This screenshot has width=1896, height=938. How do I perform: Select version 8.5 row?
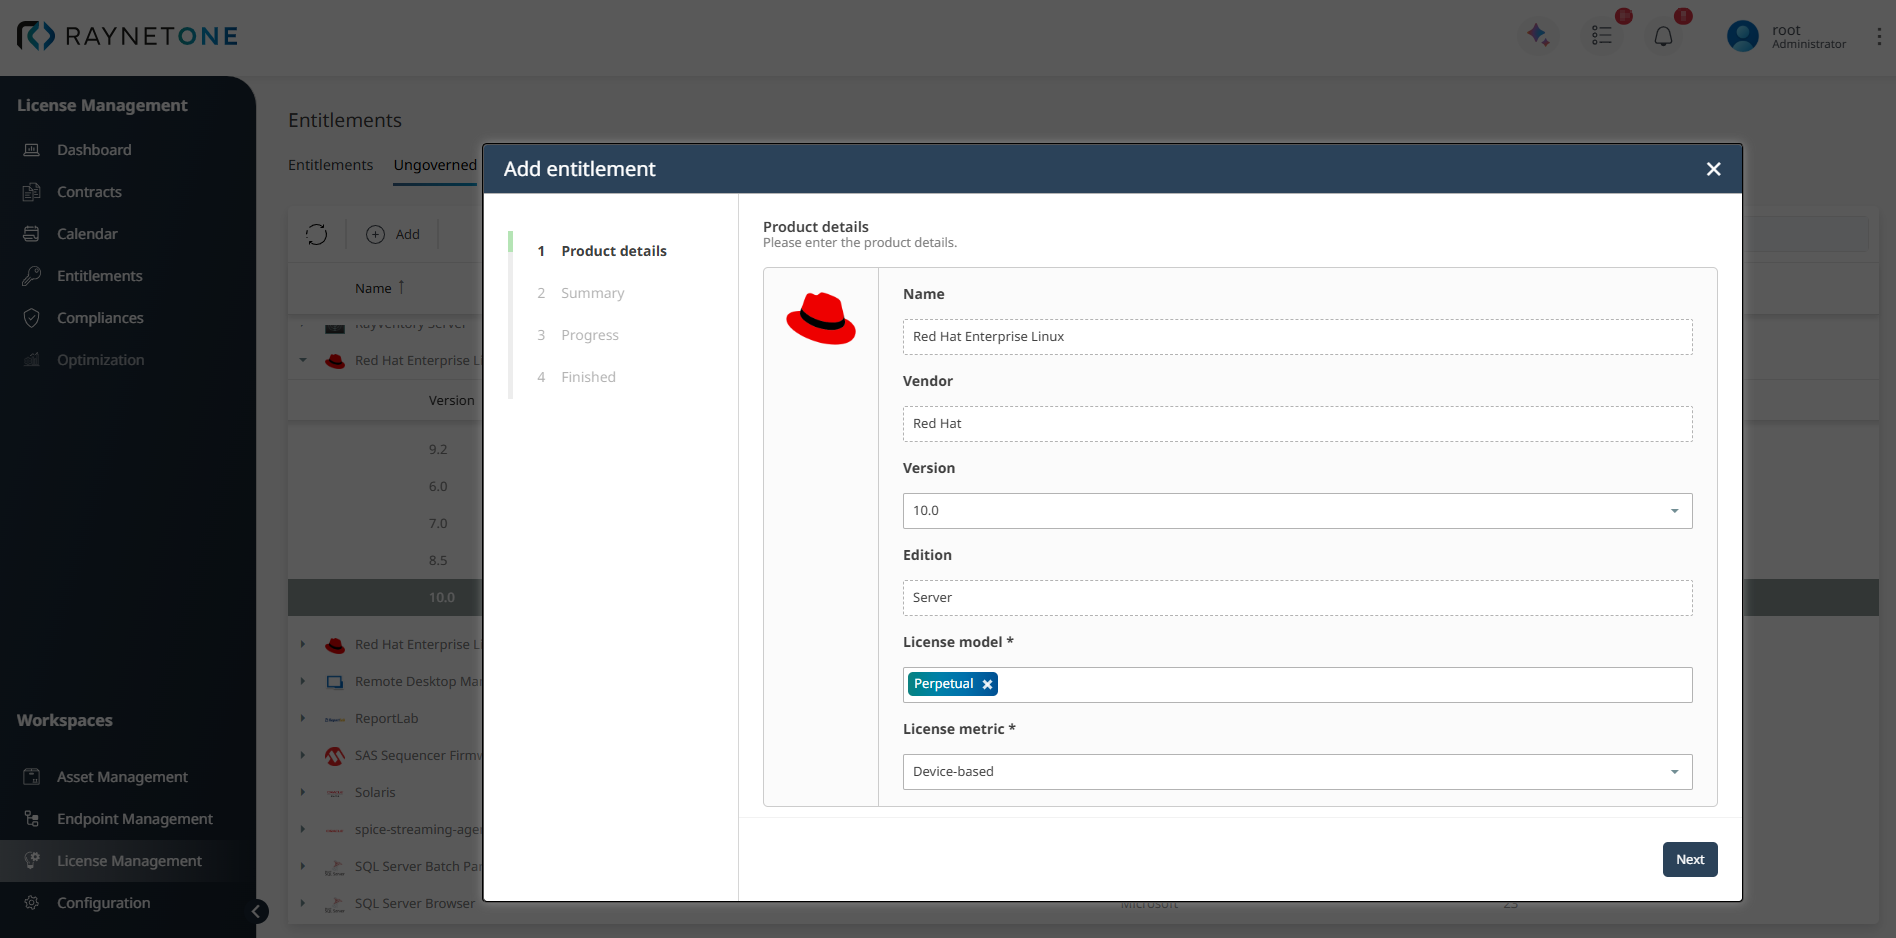pos(438,561)
